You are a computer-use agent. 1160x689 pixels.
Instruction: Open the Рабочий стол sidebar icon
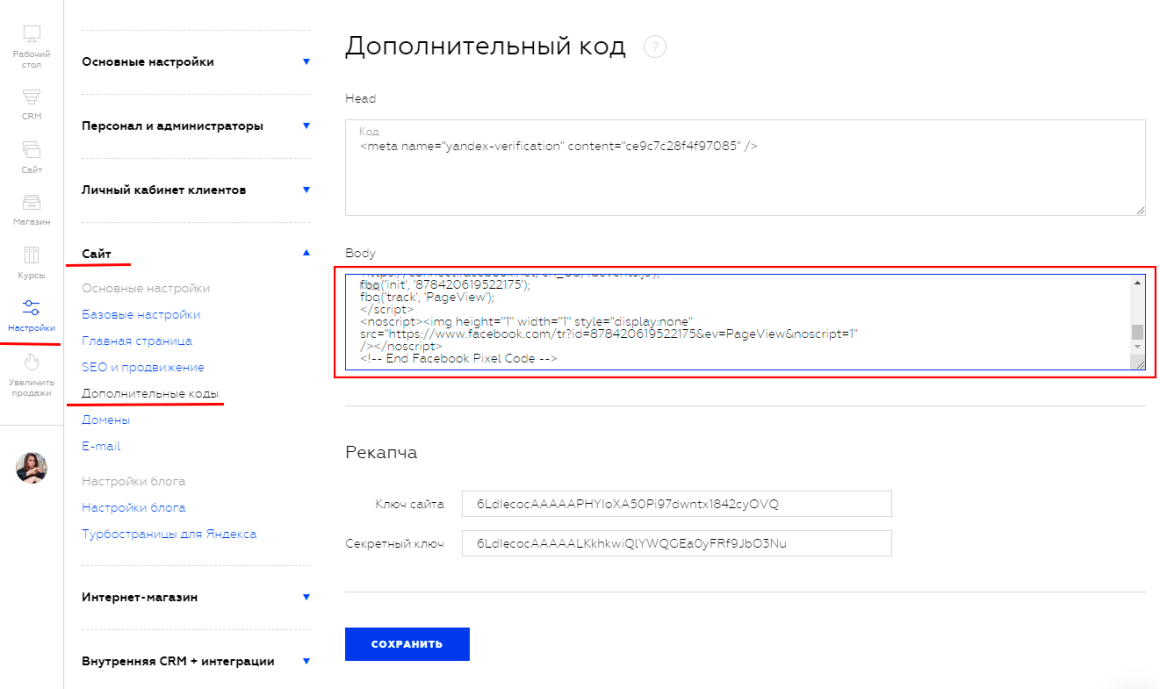pyautogui.click(x=32, y=34)
